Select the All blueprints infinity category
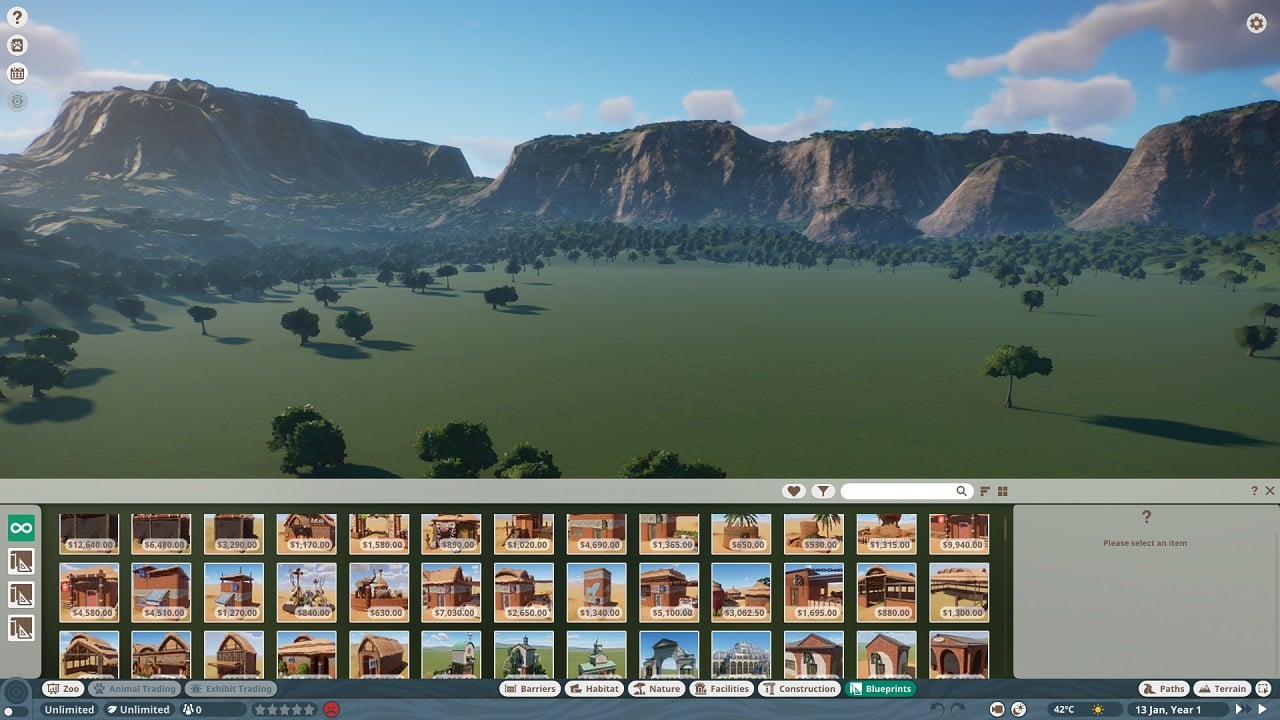Screen dimensions: 1280x720 (x=21, y=528)
